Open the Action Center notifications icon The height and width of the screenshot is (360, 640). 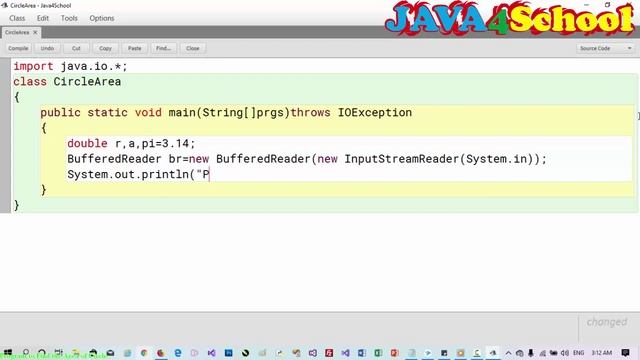(x=625, y=353)
